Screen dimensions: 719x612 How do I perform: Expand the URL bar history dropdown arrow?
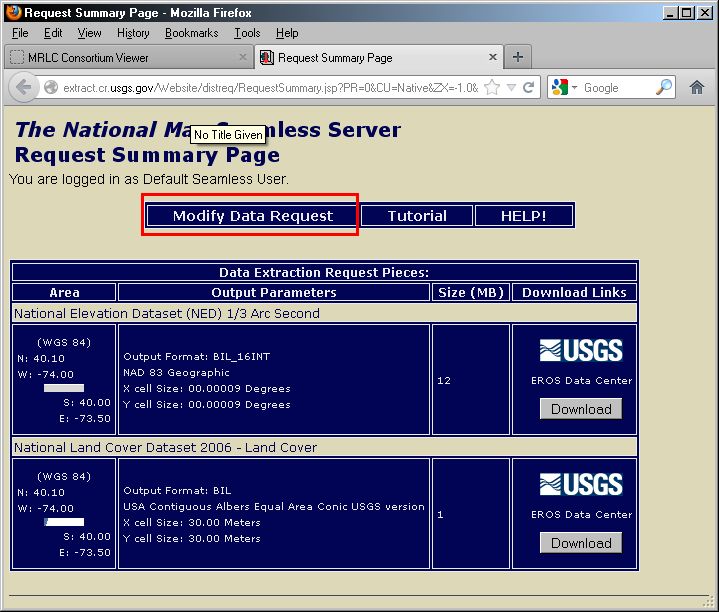pos(510,88)
